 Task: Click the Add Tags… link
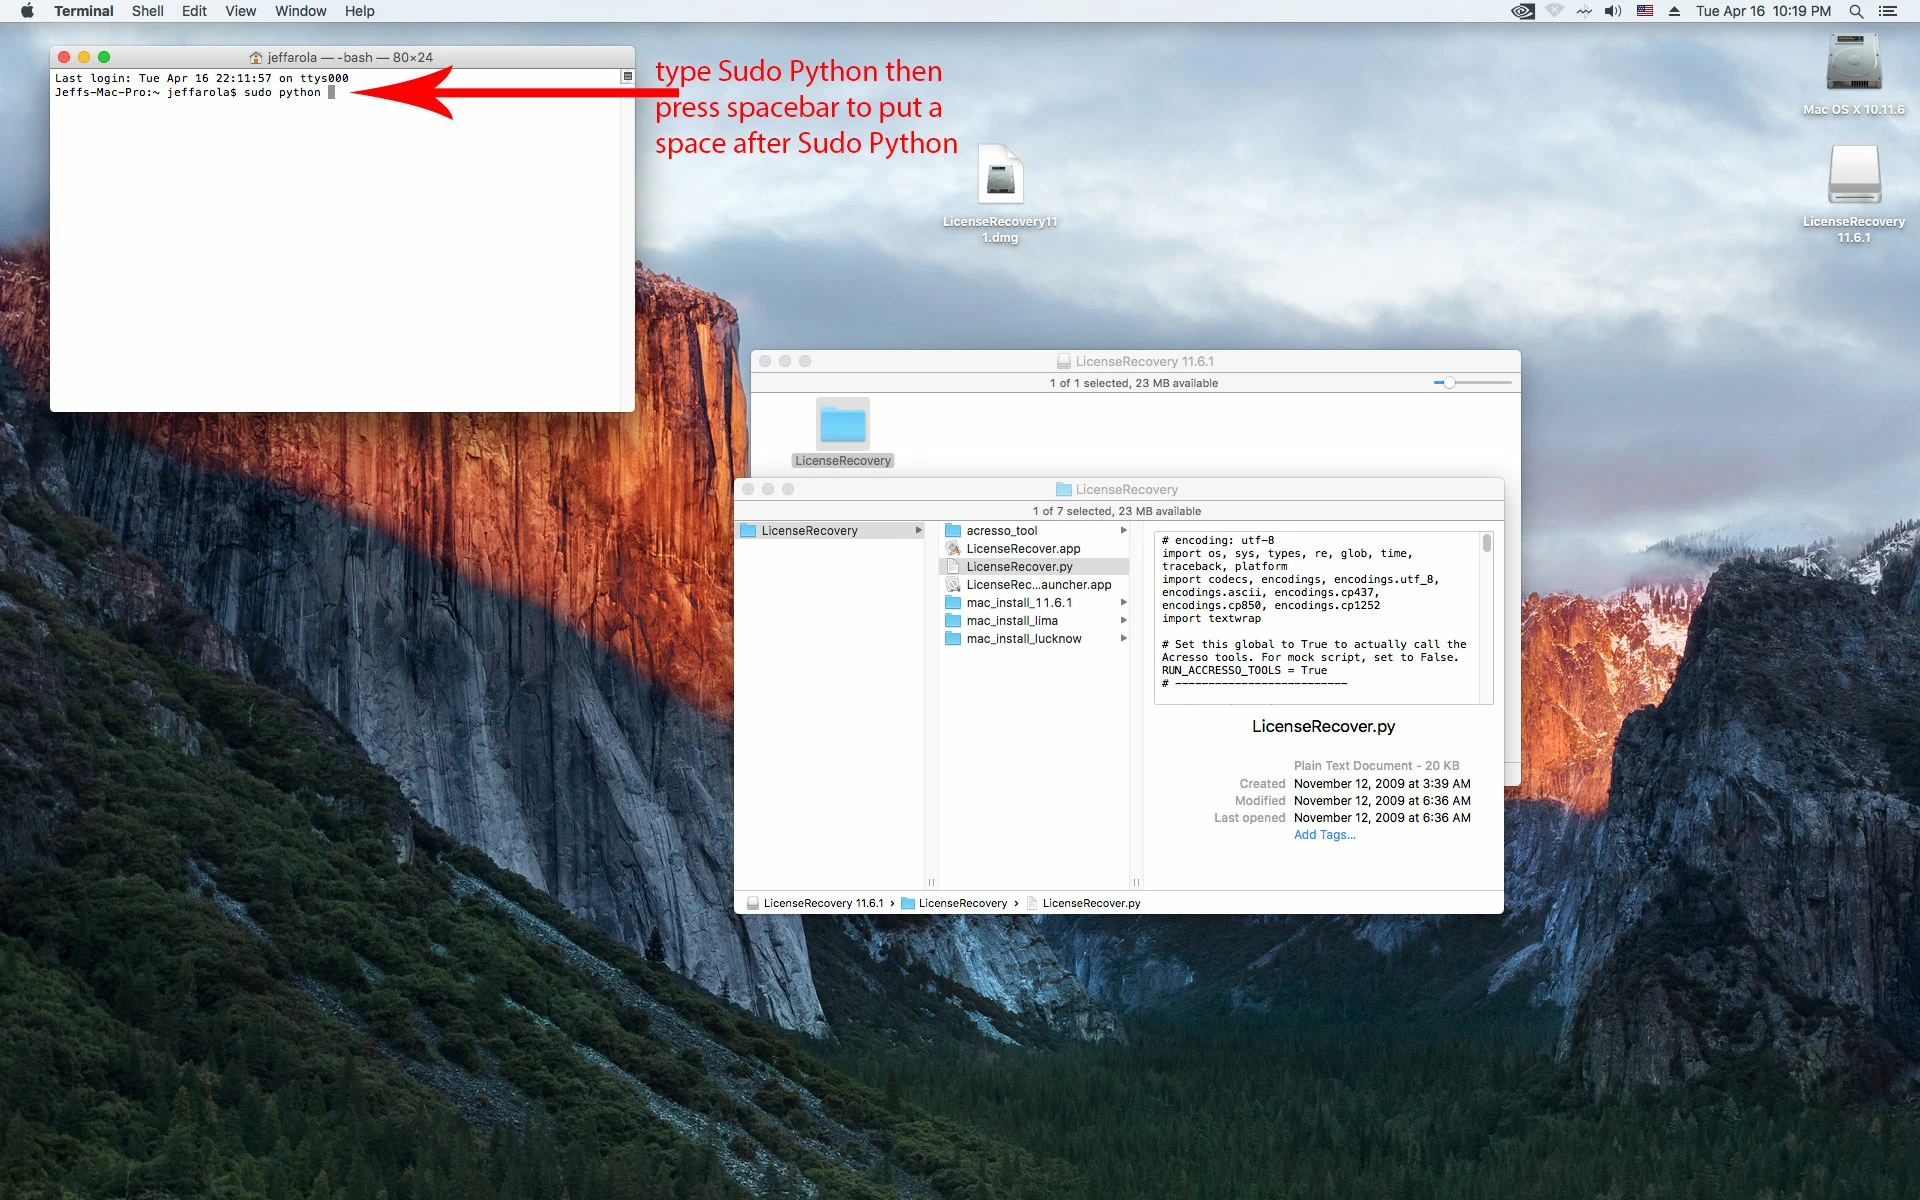(1324, 835)
